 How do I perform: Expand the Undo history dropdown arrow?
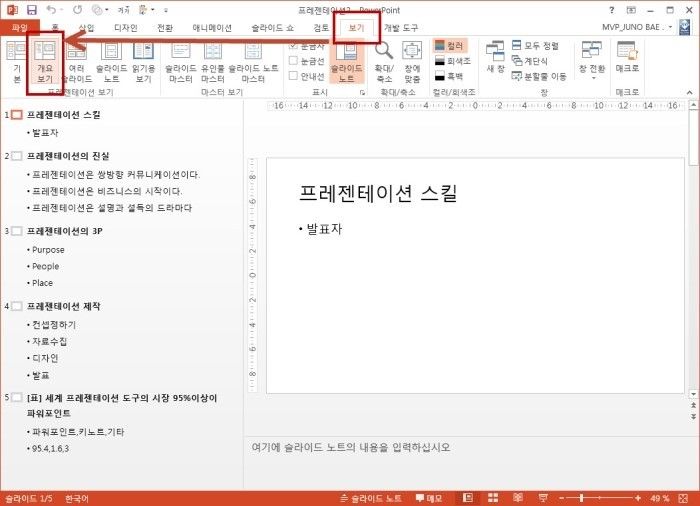point(62,9)
